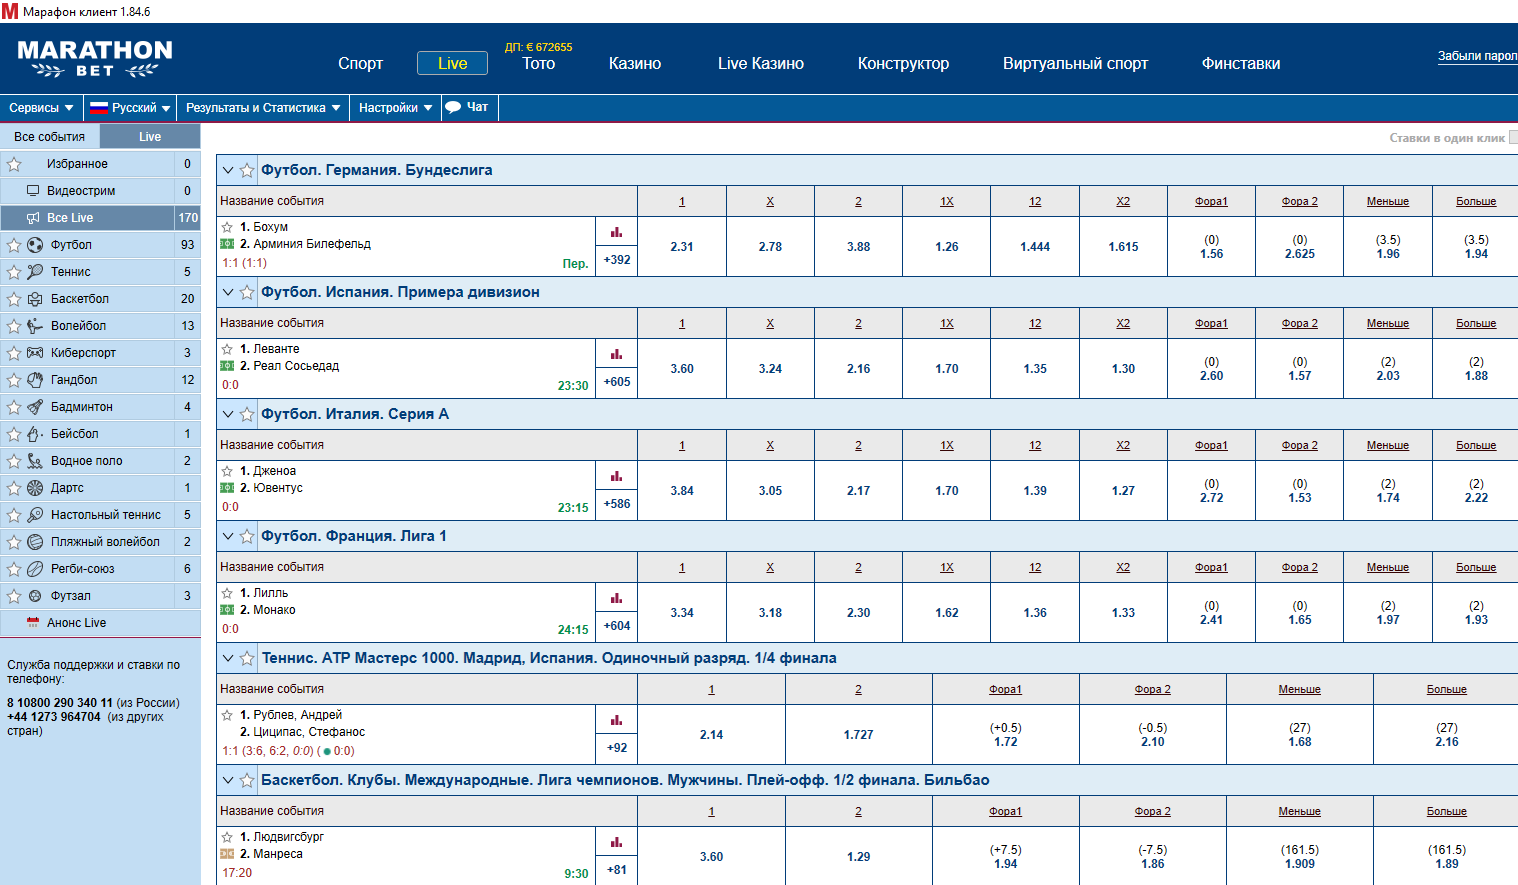Select odds 2.31 for Бохум win
Viewport: 1518px width, 885px height.
(682, 247)
